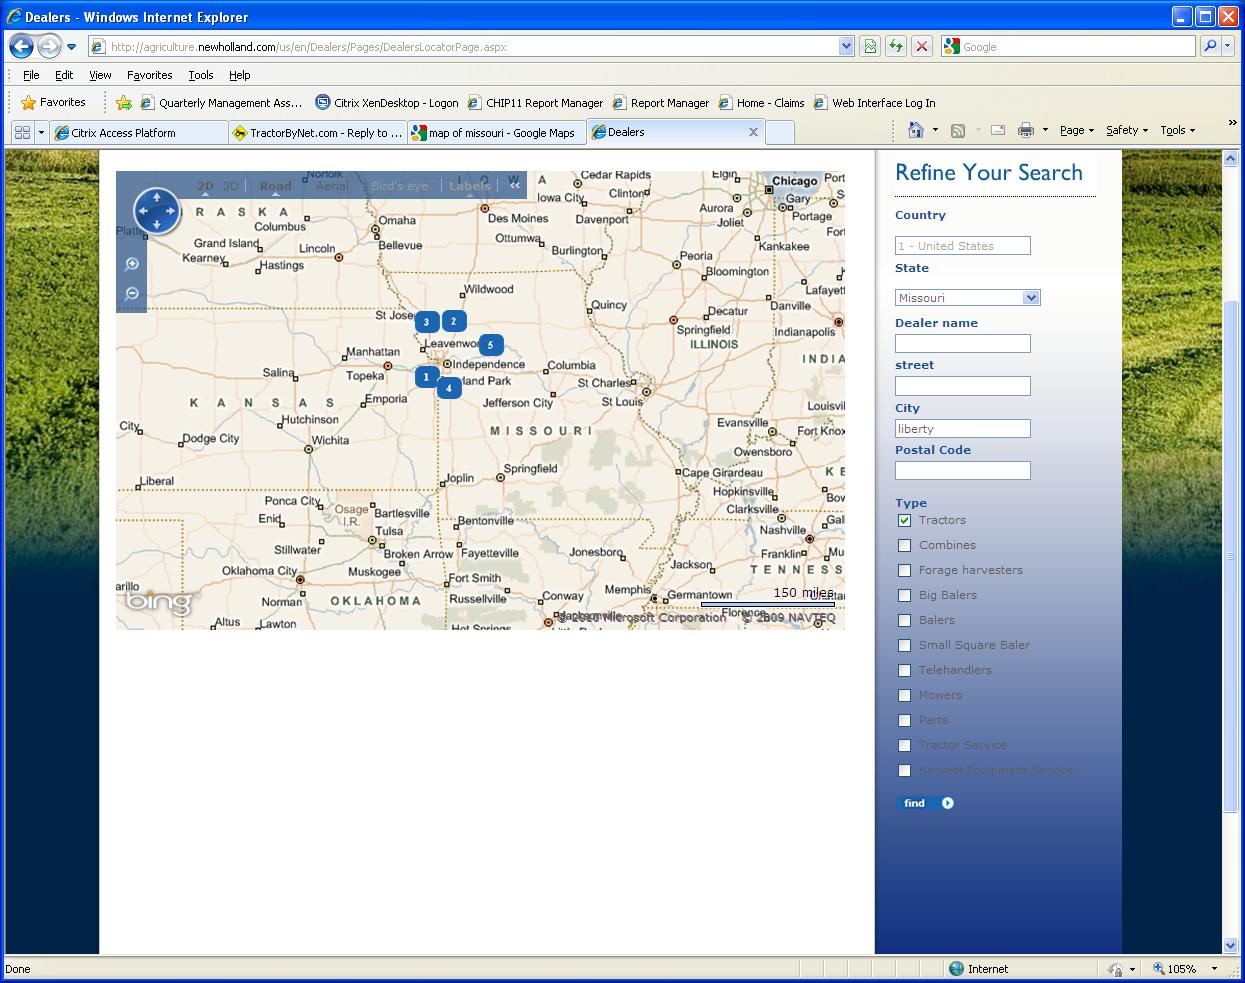Switch to TractorByNet.com tab
This screenshot has width=1245, height=983.
point(318,132)
